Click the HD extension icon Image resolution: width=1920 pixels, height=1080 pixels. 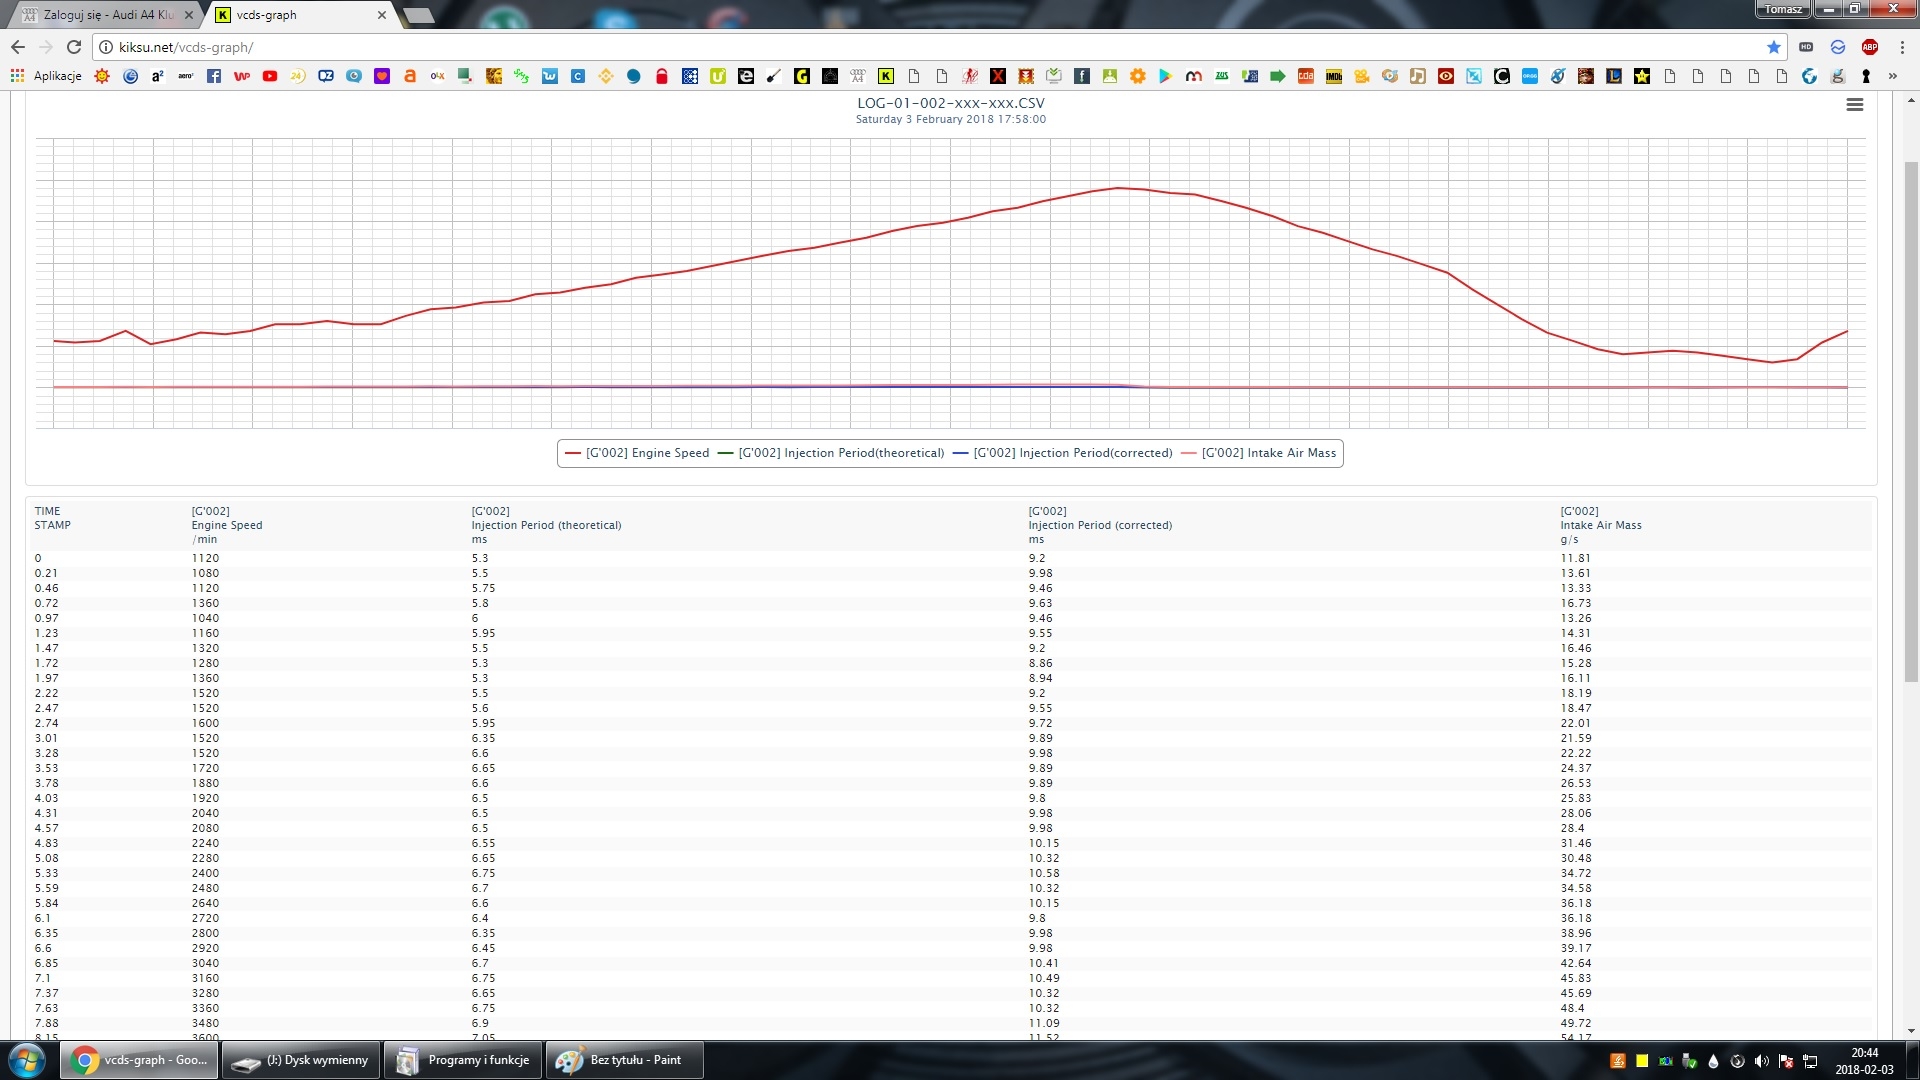pos(1806,47)
